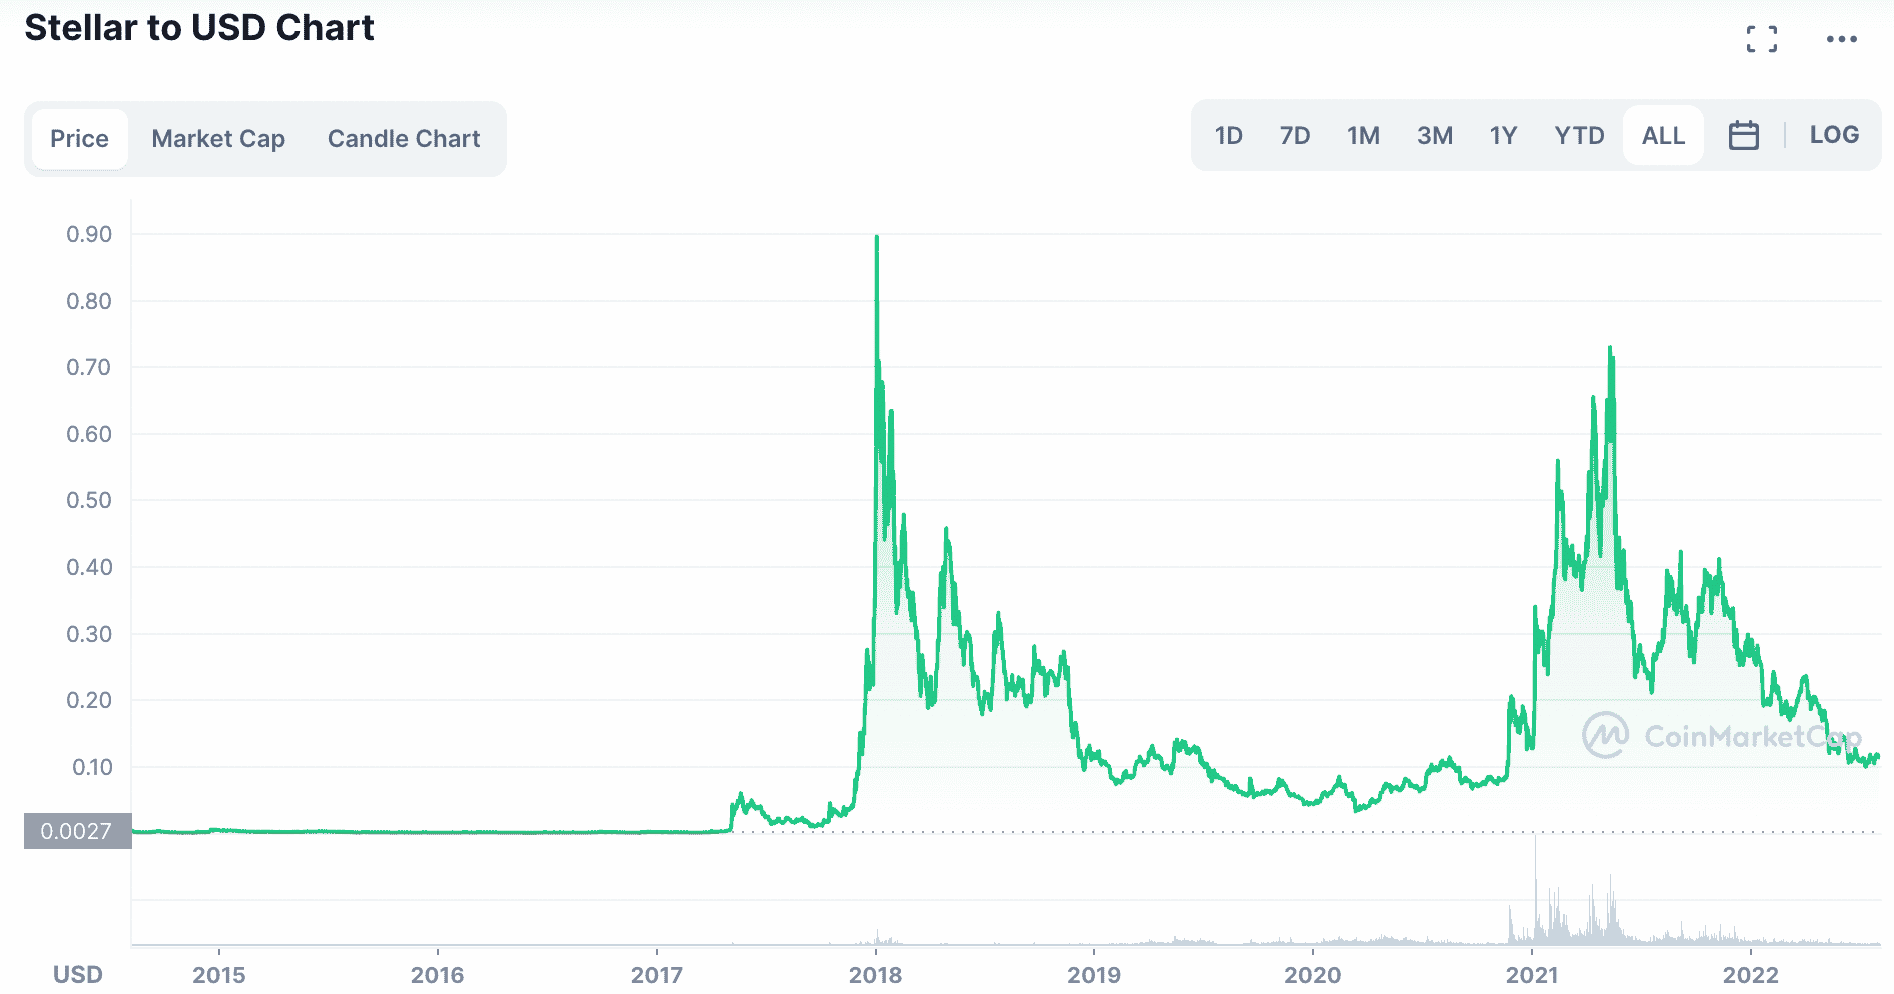Click the 0.30 y-axis price label
The width and height of the screenshot is (1894, 994).
coord(89,634)
